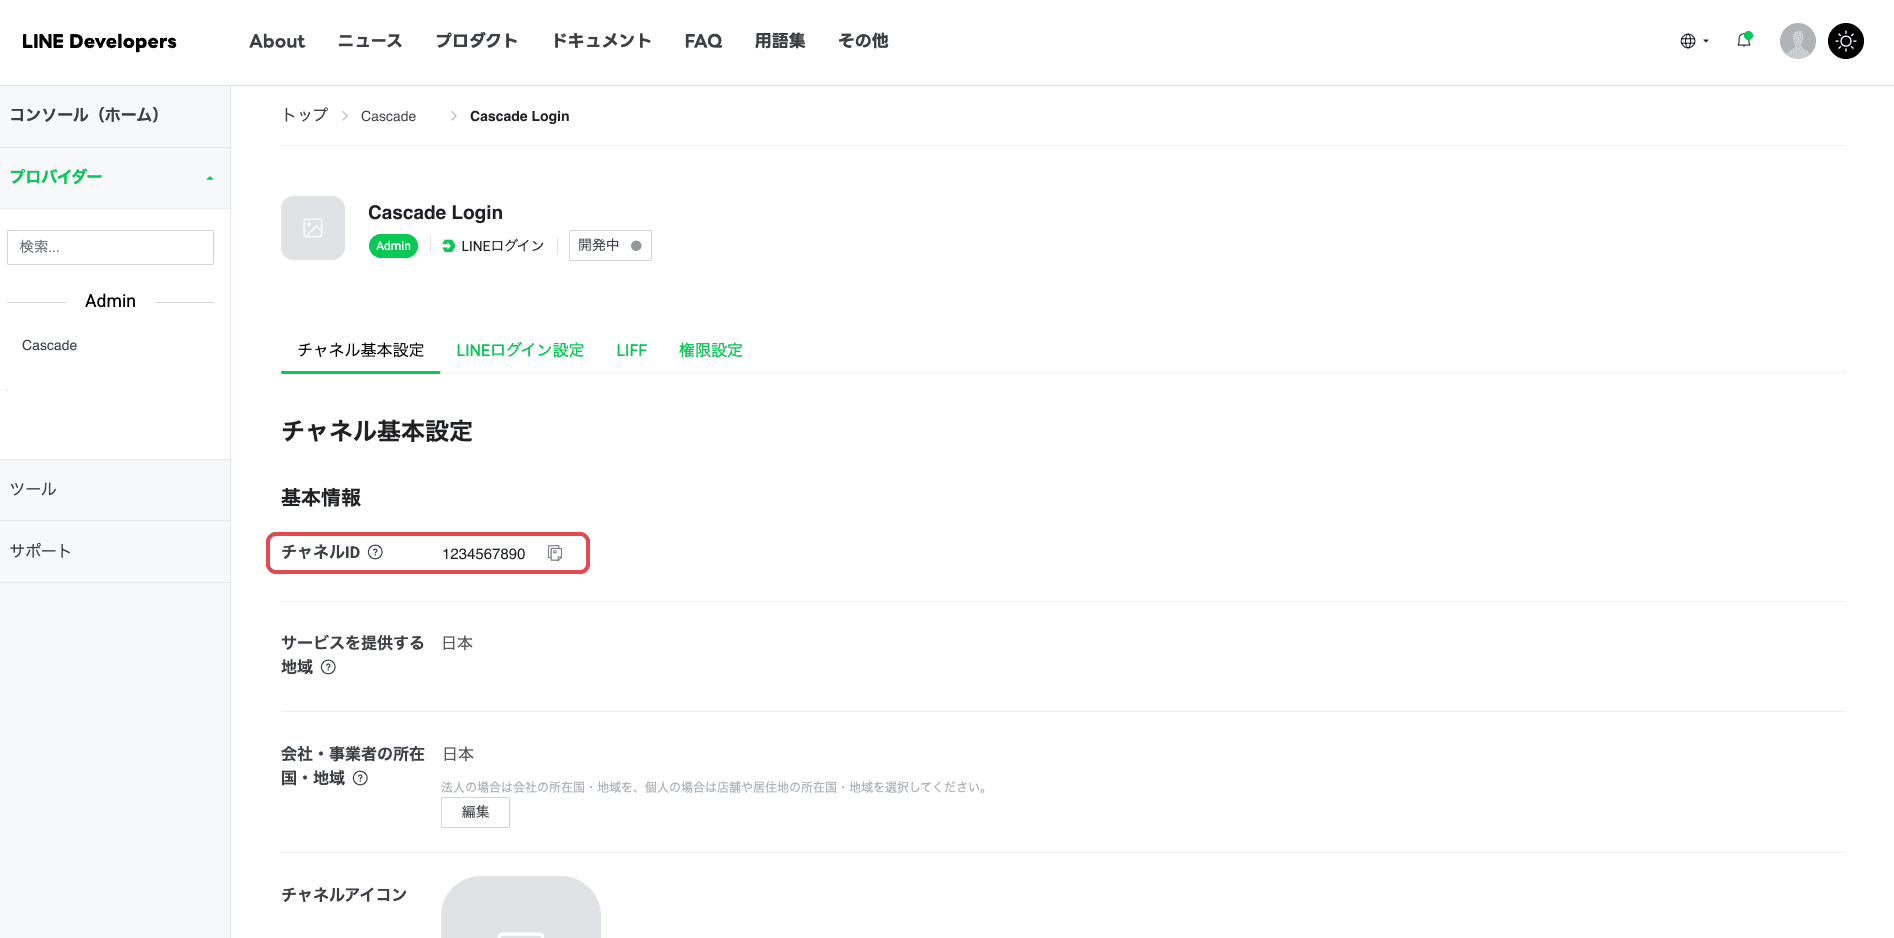1894x938 pixels.
Task: Click the LINE Developers logo
Action: 99,41
